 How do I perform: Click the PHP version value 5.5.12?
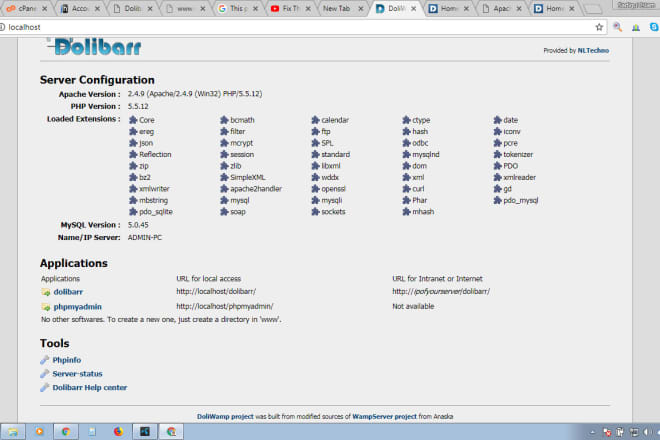138,106
